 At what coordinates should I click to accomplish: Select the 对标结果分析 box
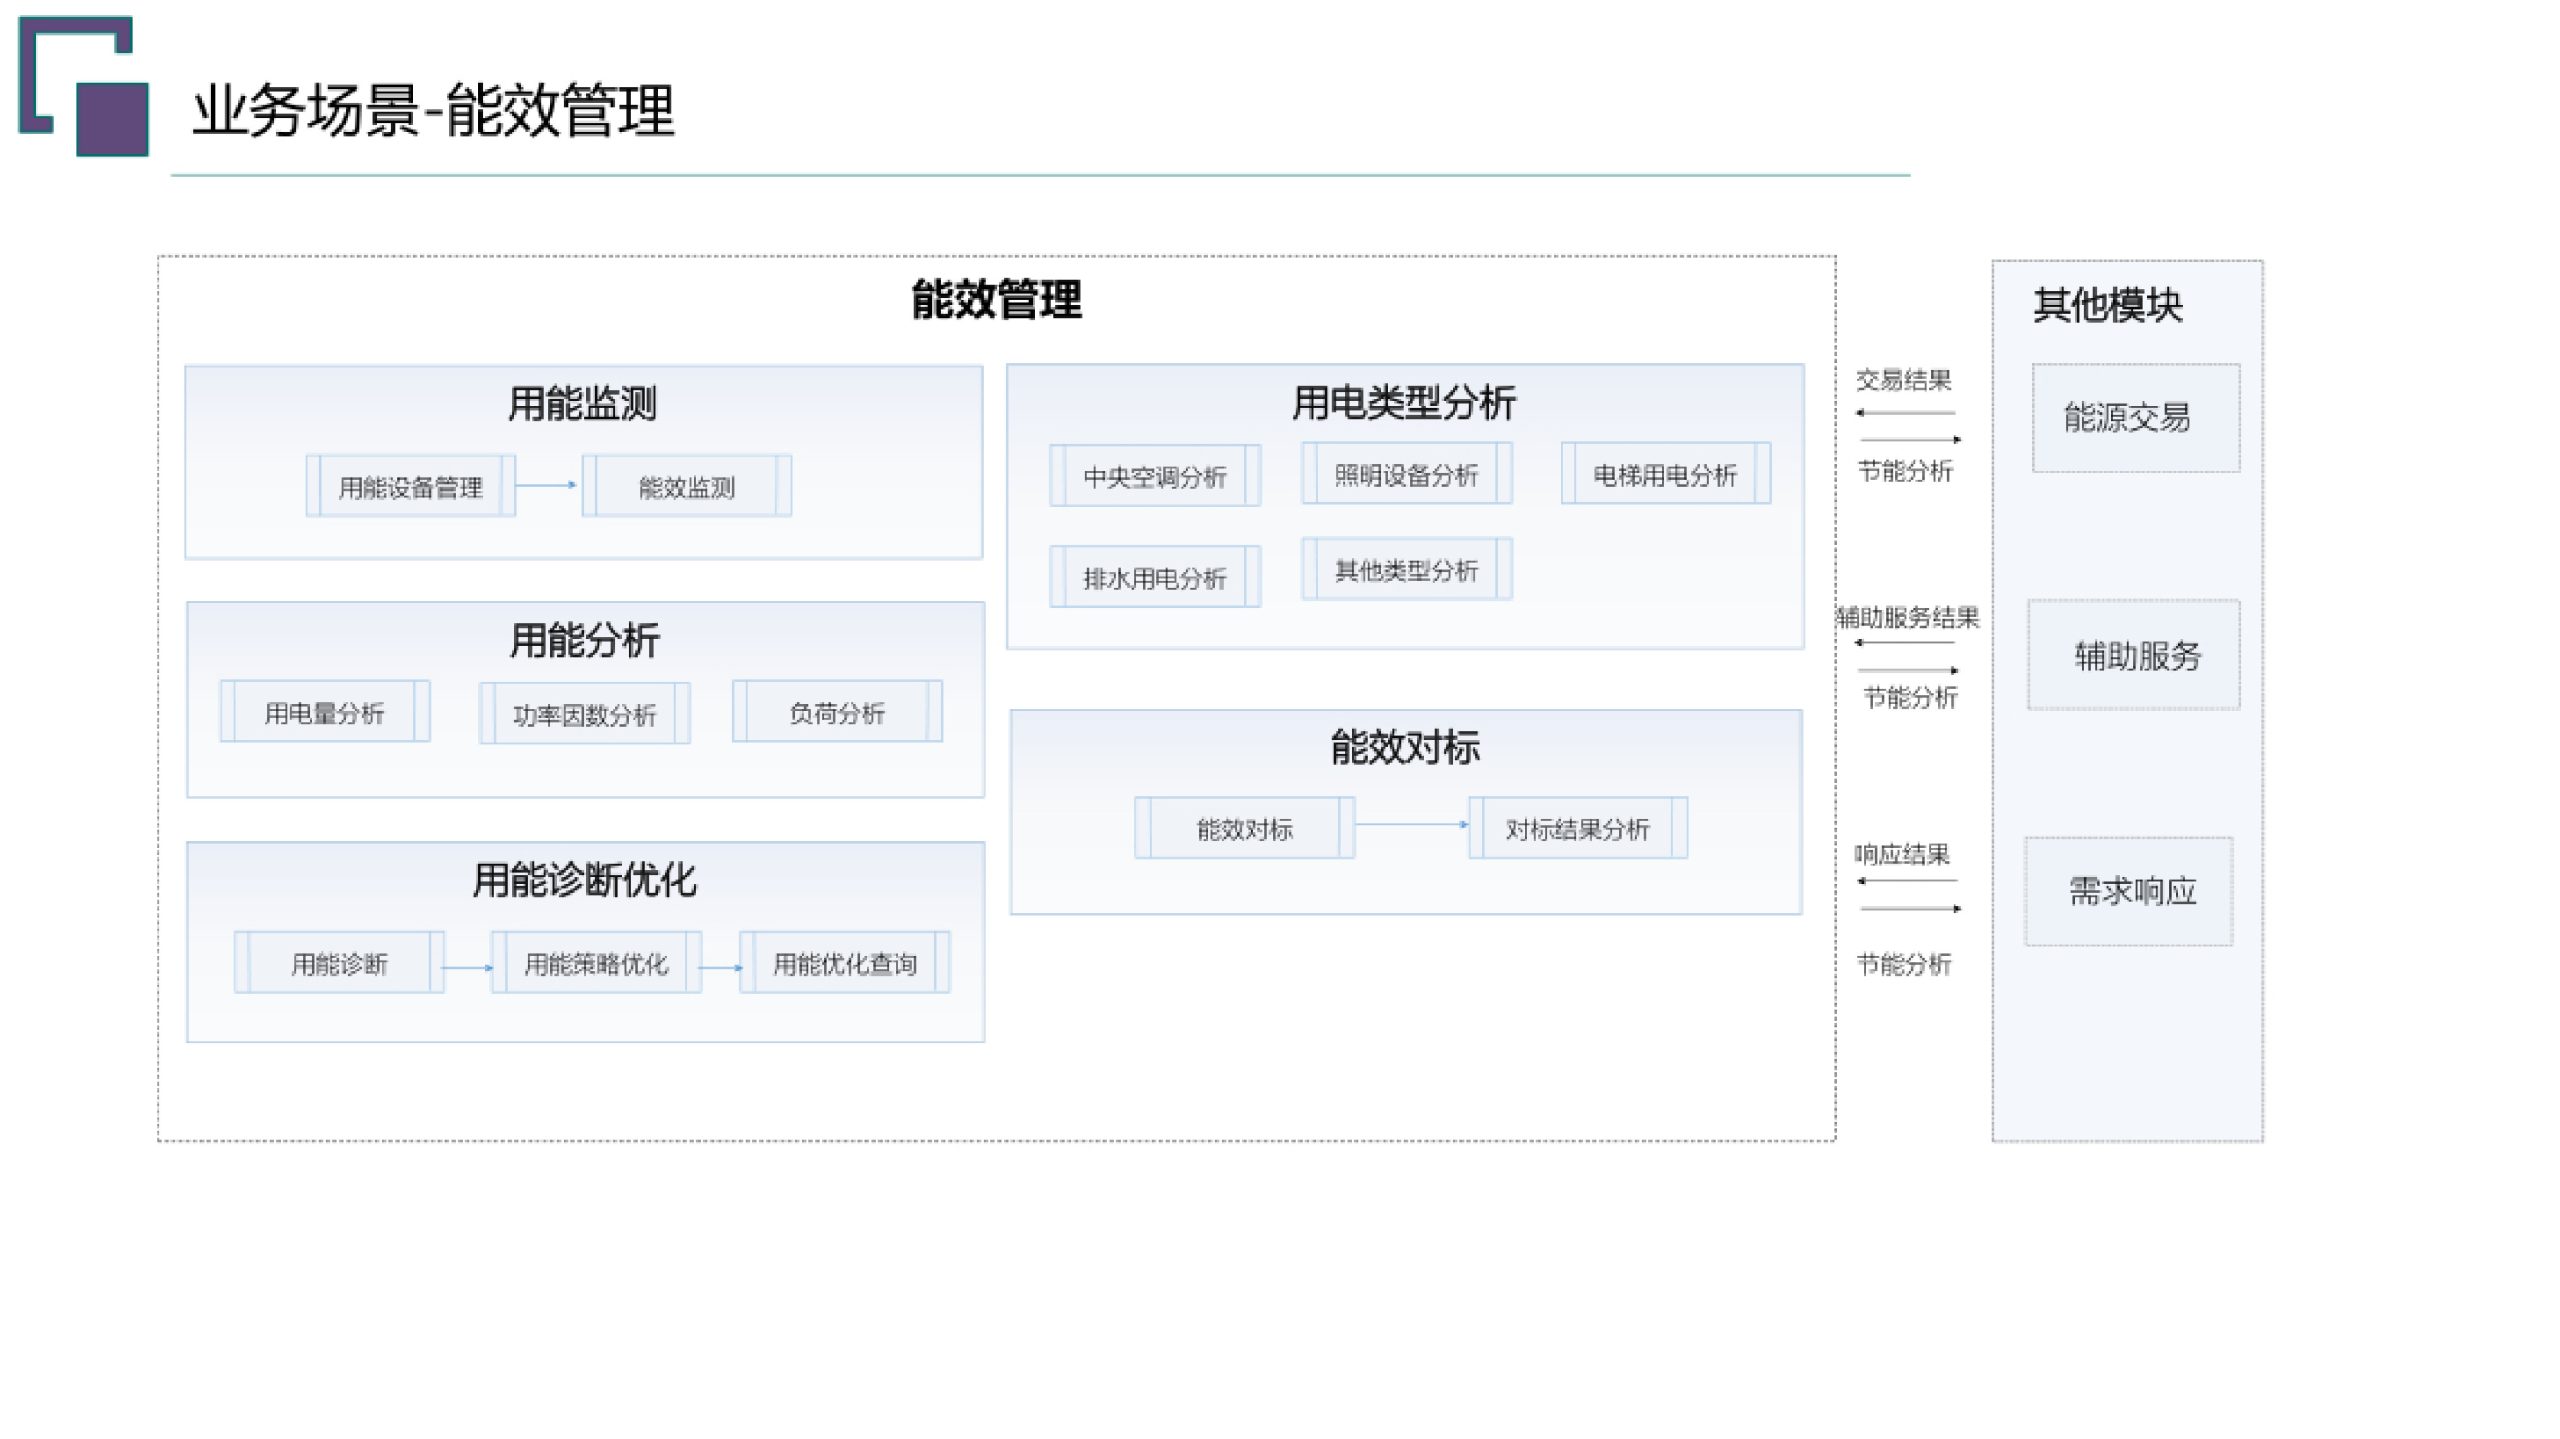[1576, 826]
